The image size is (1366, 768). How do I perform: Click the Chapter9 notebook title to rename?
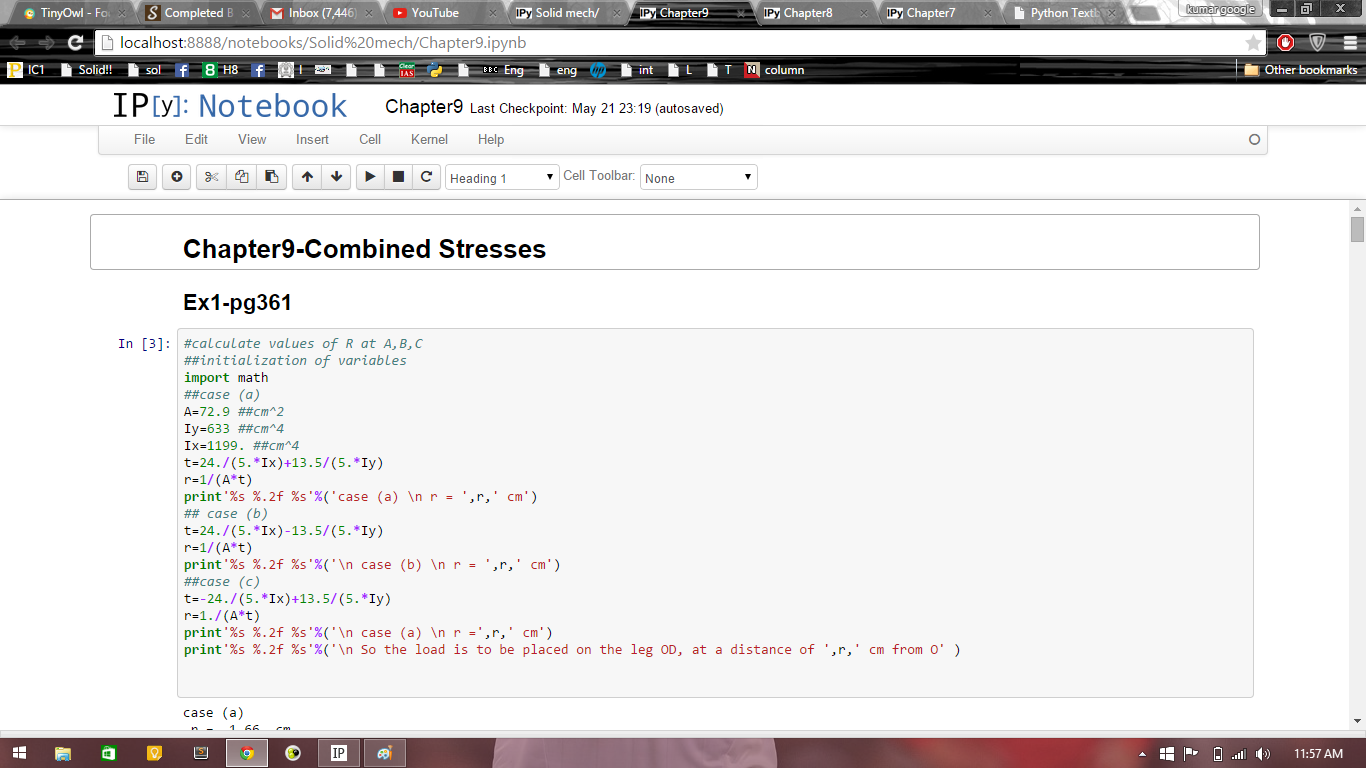(424, 107)
